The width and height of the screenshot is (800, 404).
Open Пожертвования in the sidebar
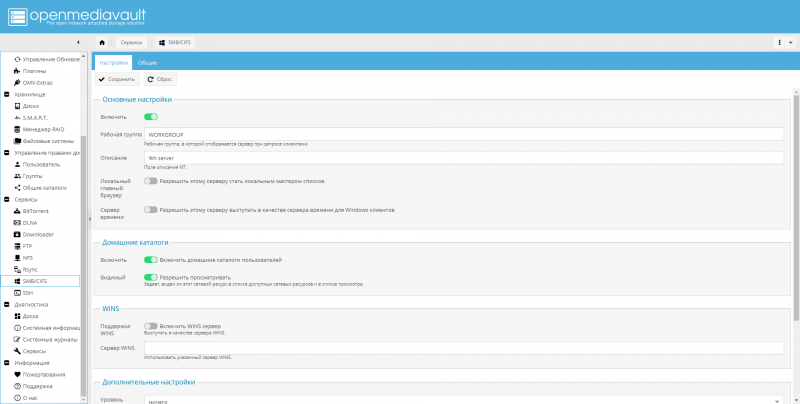click(x=43, y=374)
